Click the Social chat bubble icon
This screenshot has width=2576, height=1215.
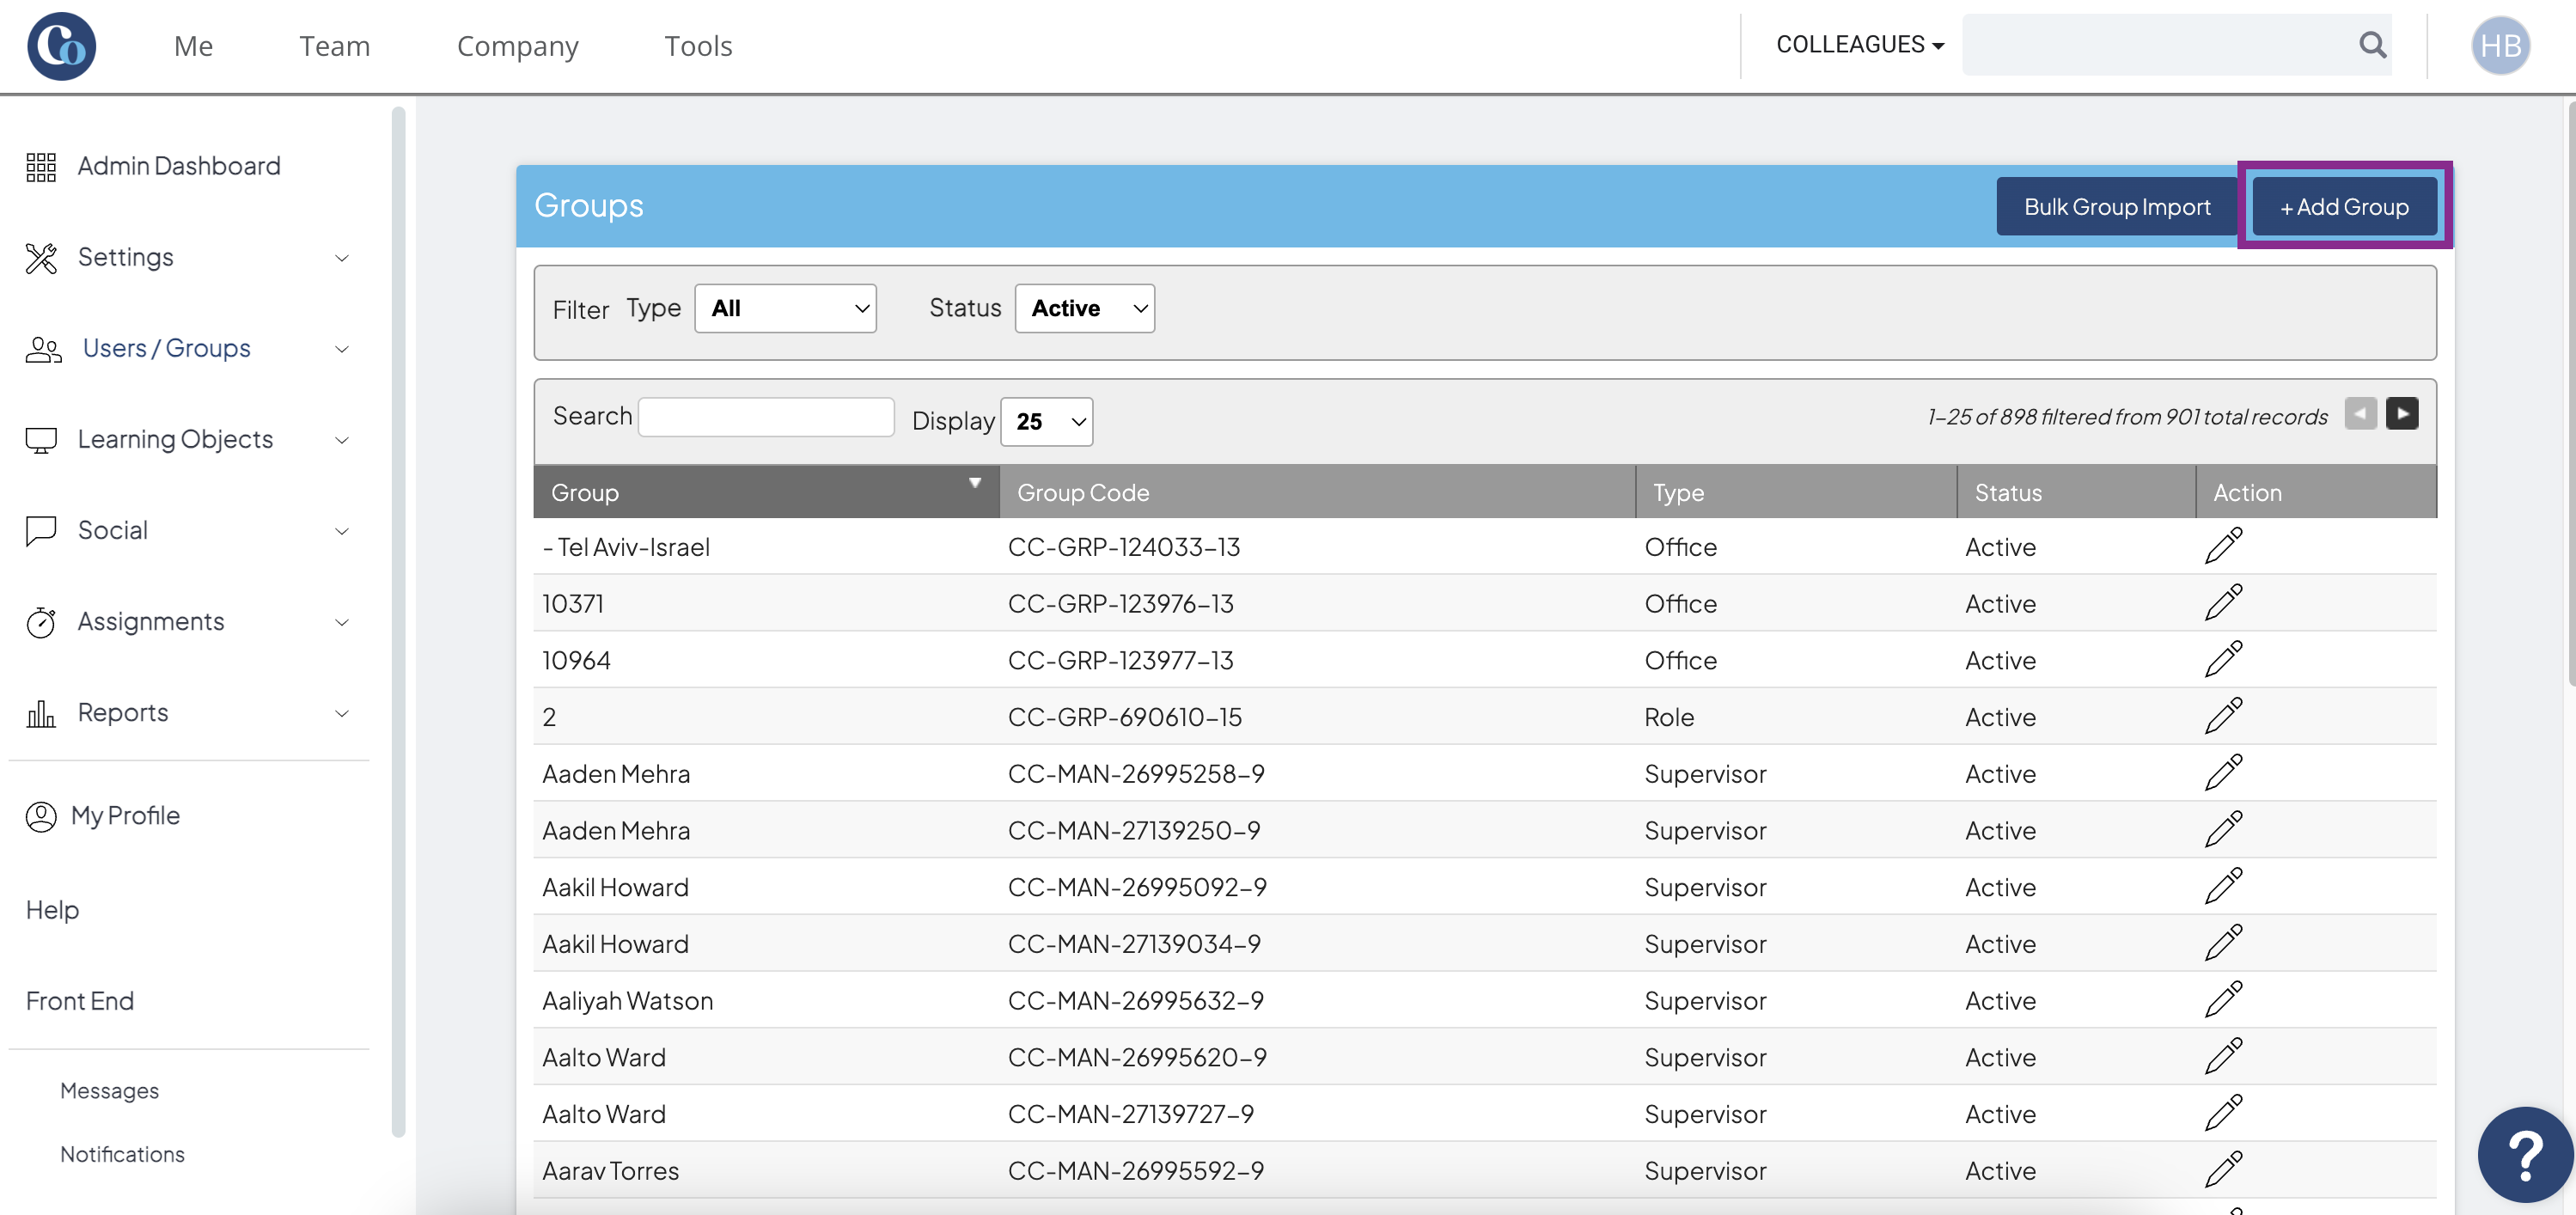tap(41, 531)
